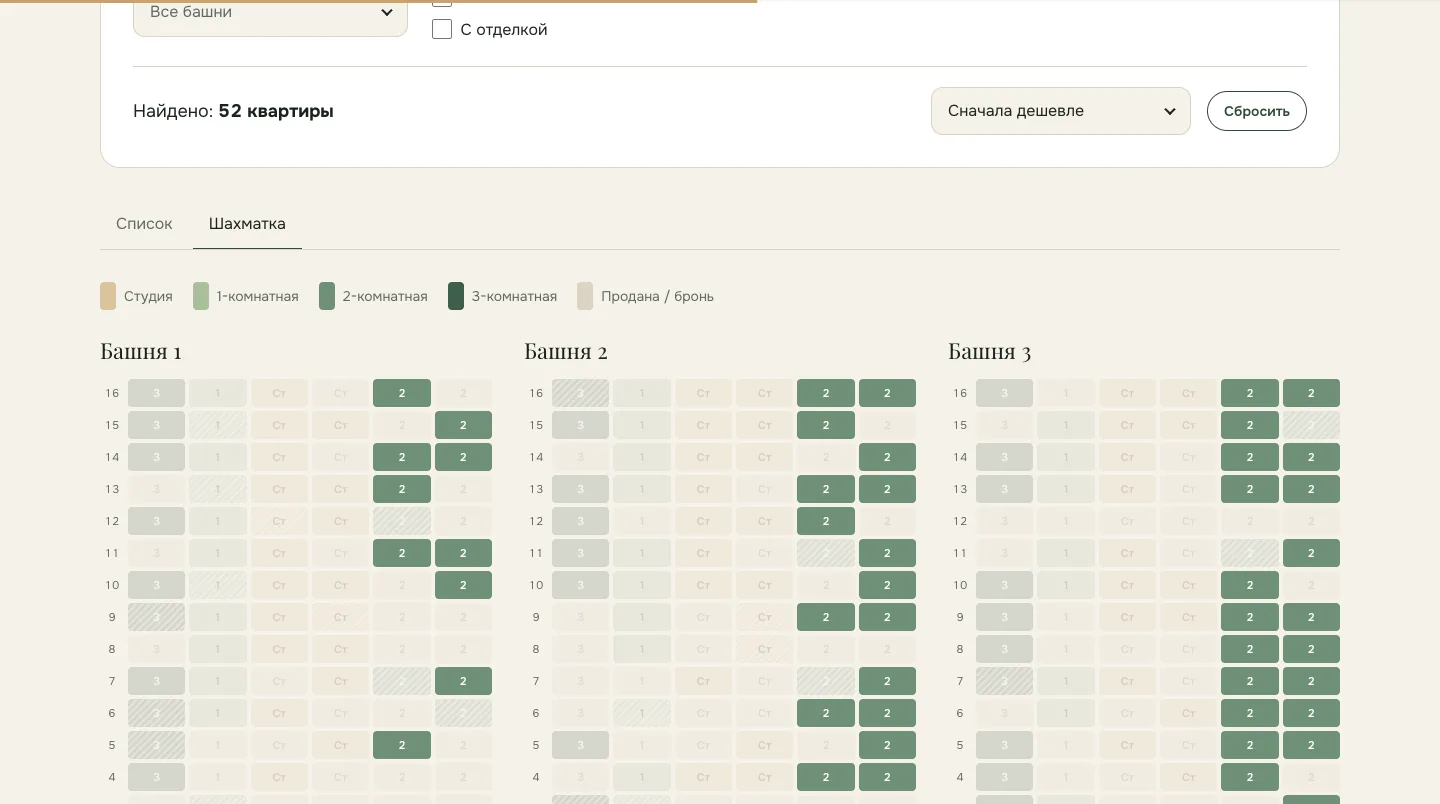Screen dimensions: 1440x804
Task: Select the green 2-room flat on floor 14, Башня 2
Action: point(887,457)
